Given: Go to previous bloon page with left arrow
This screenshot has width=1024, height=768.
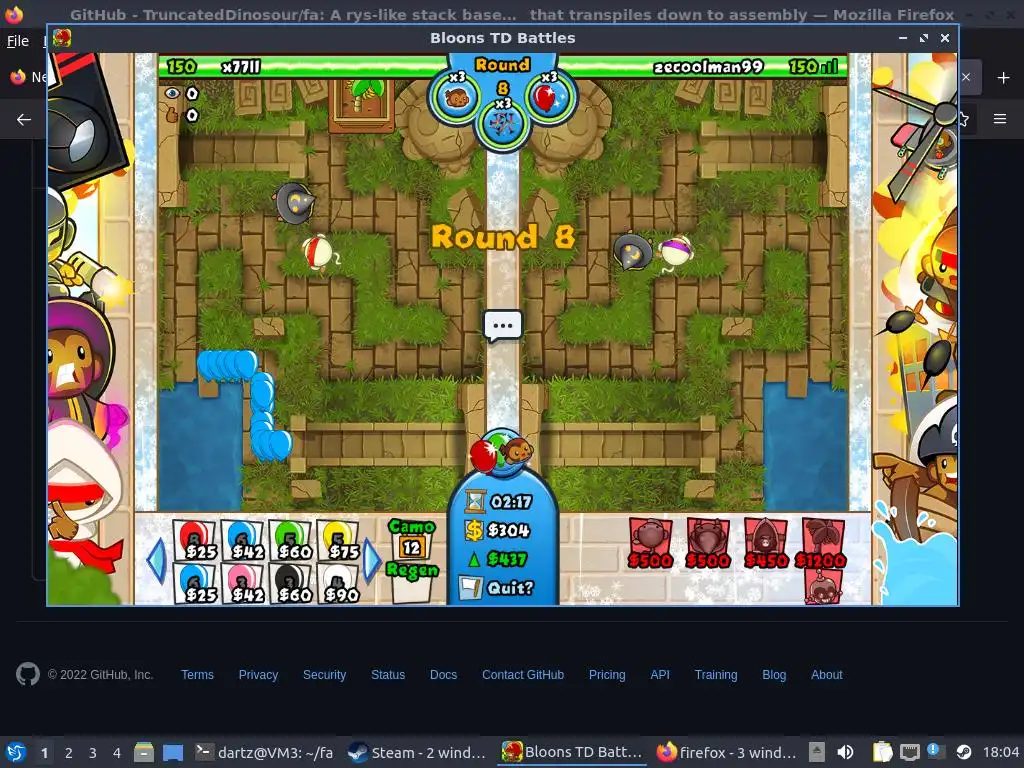Looking at the screenshot, I should click(156, 560).
